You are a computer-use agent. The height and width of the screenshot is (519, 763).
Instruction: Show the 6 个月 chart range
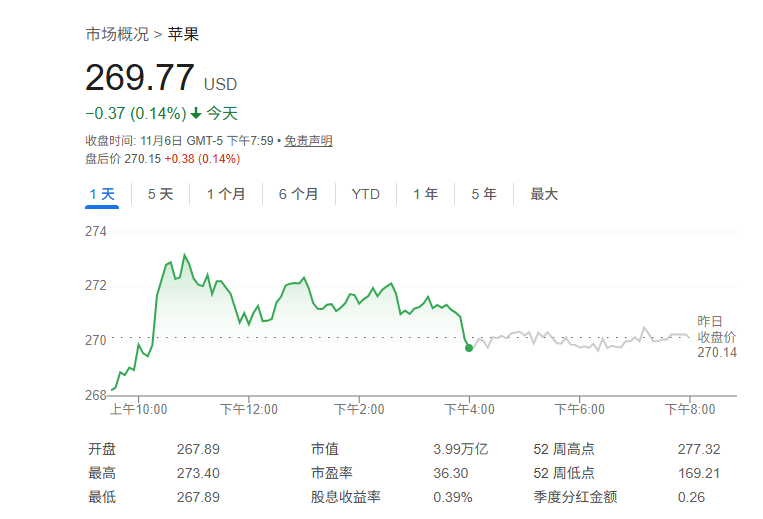click(x=298, y=195)
